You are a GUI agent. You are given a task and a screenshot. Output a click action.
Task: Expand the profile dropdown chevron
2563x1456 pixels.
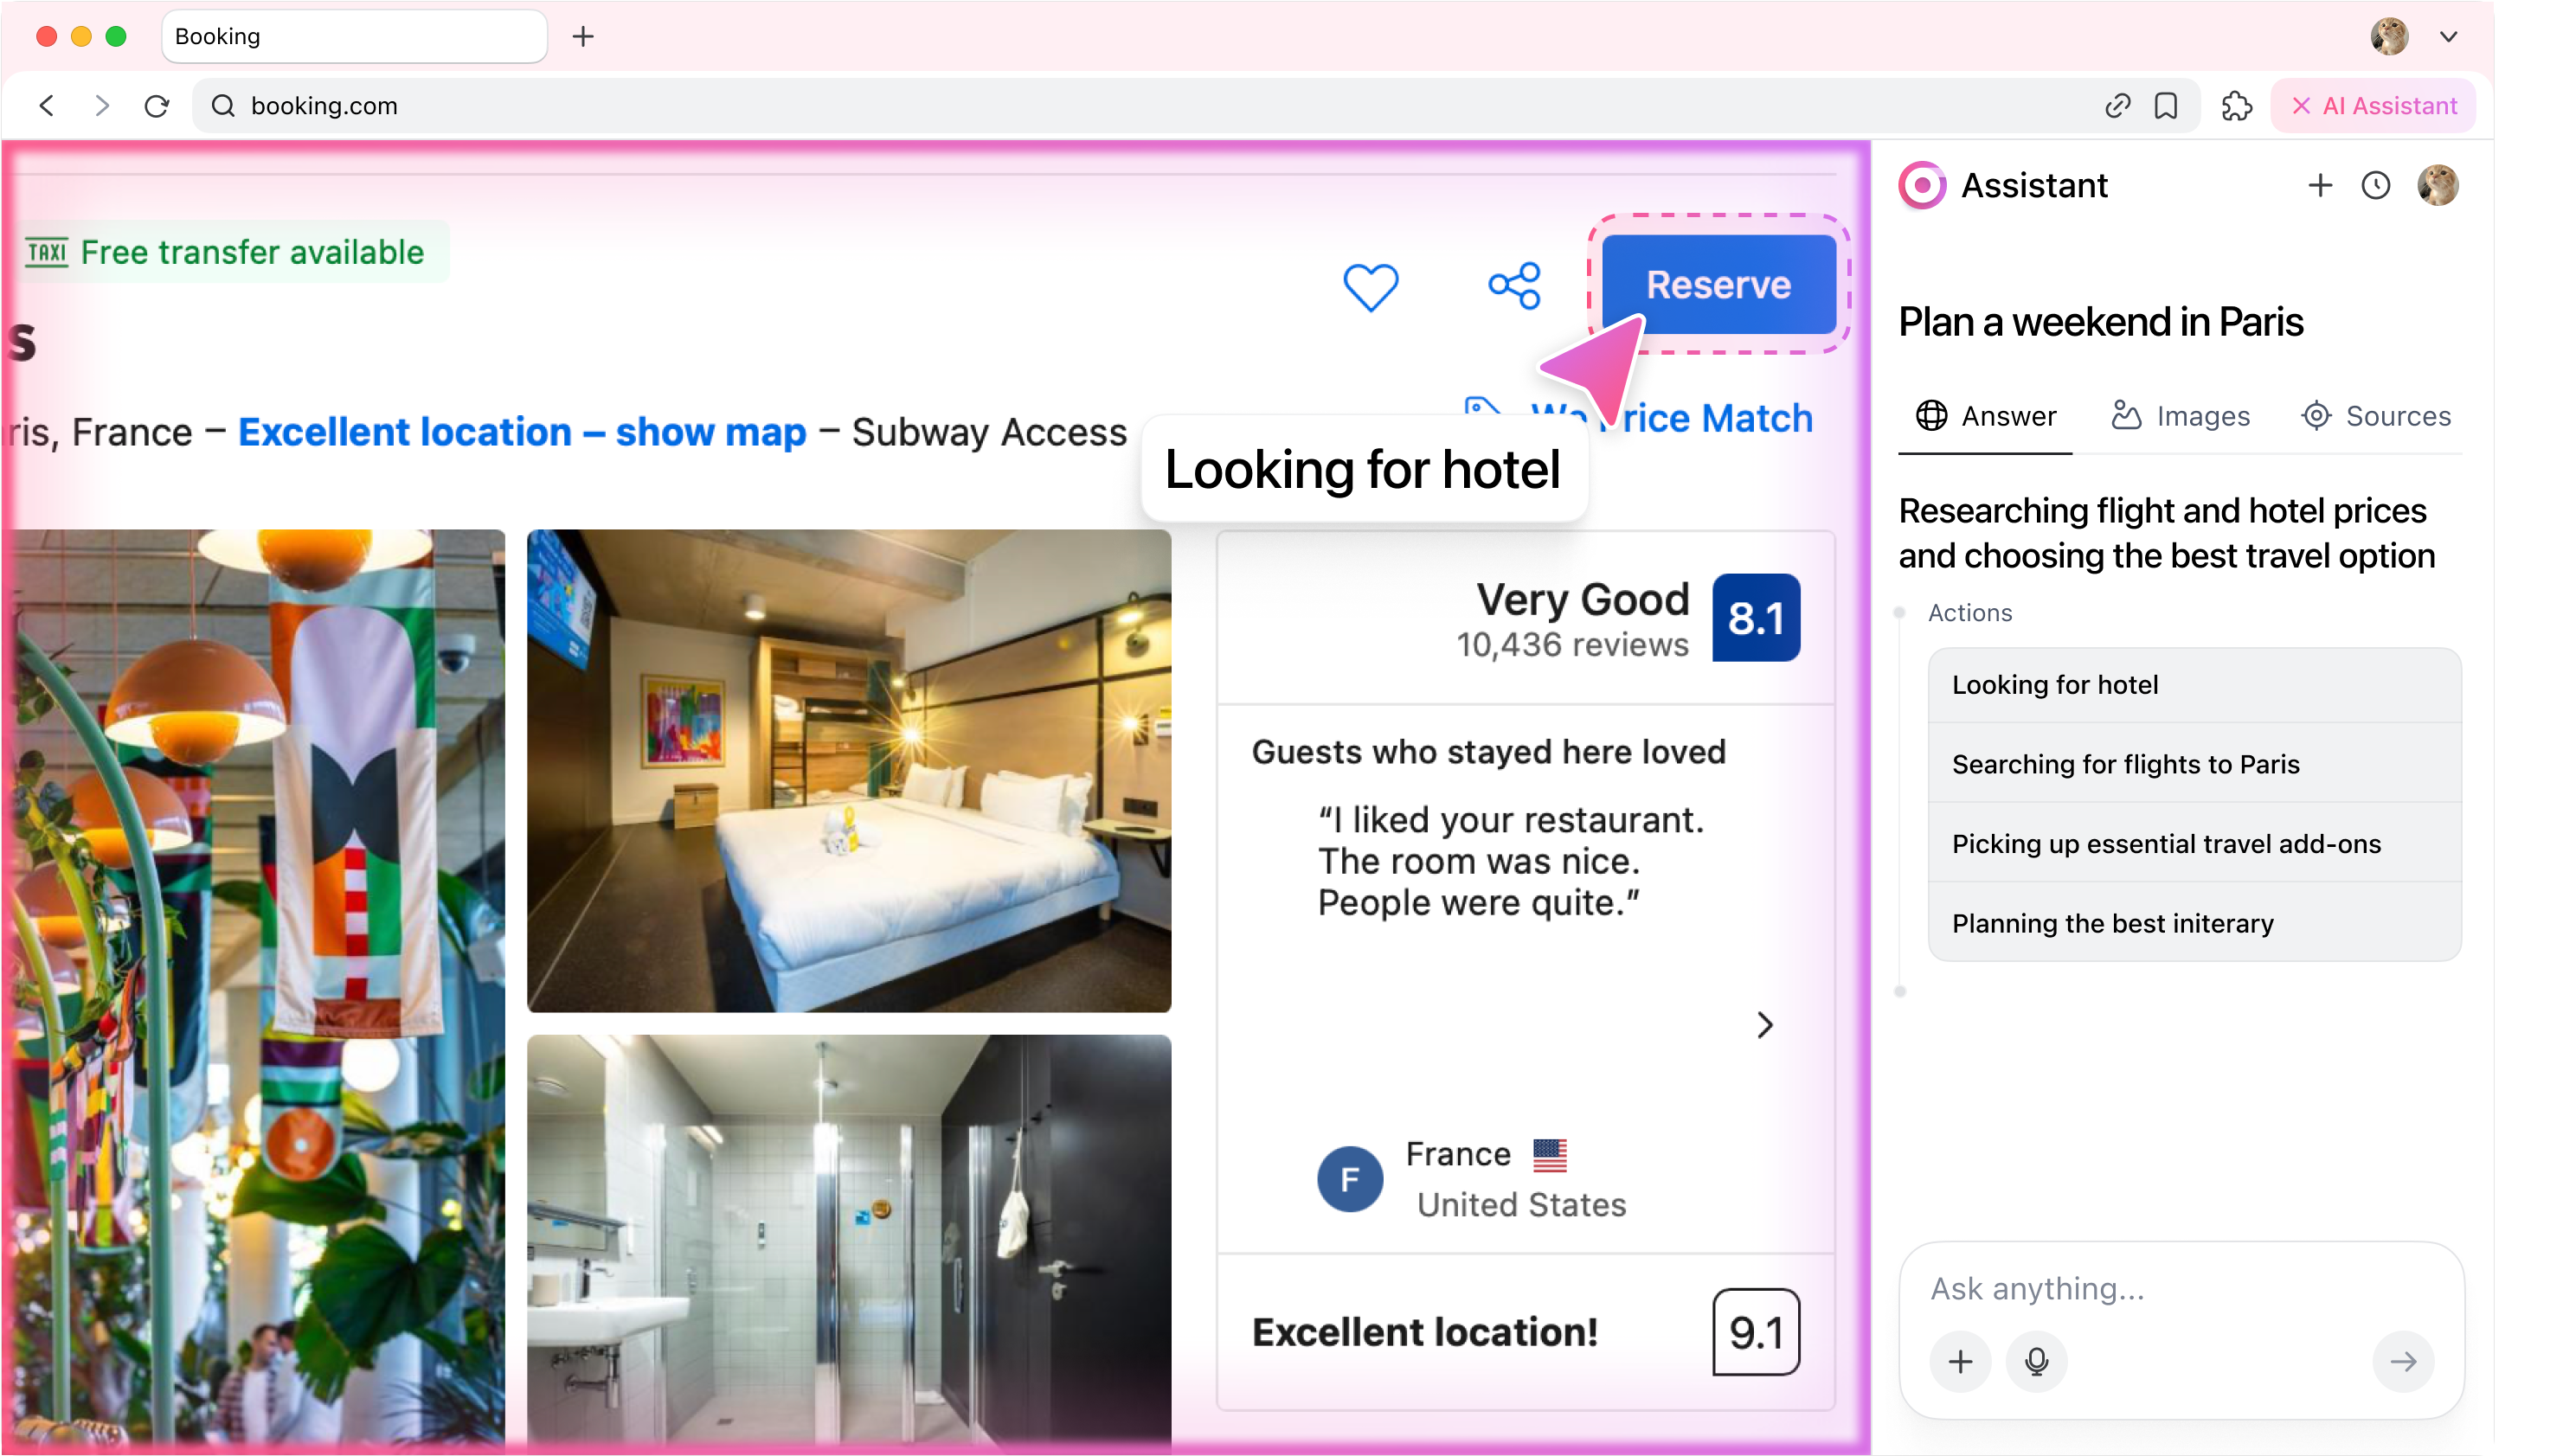coord(2448,37)
